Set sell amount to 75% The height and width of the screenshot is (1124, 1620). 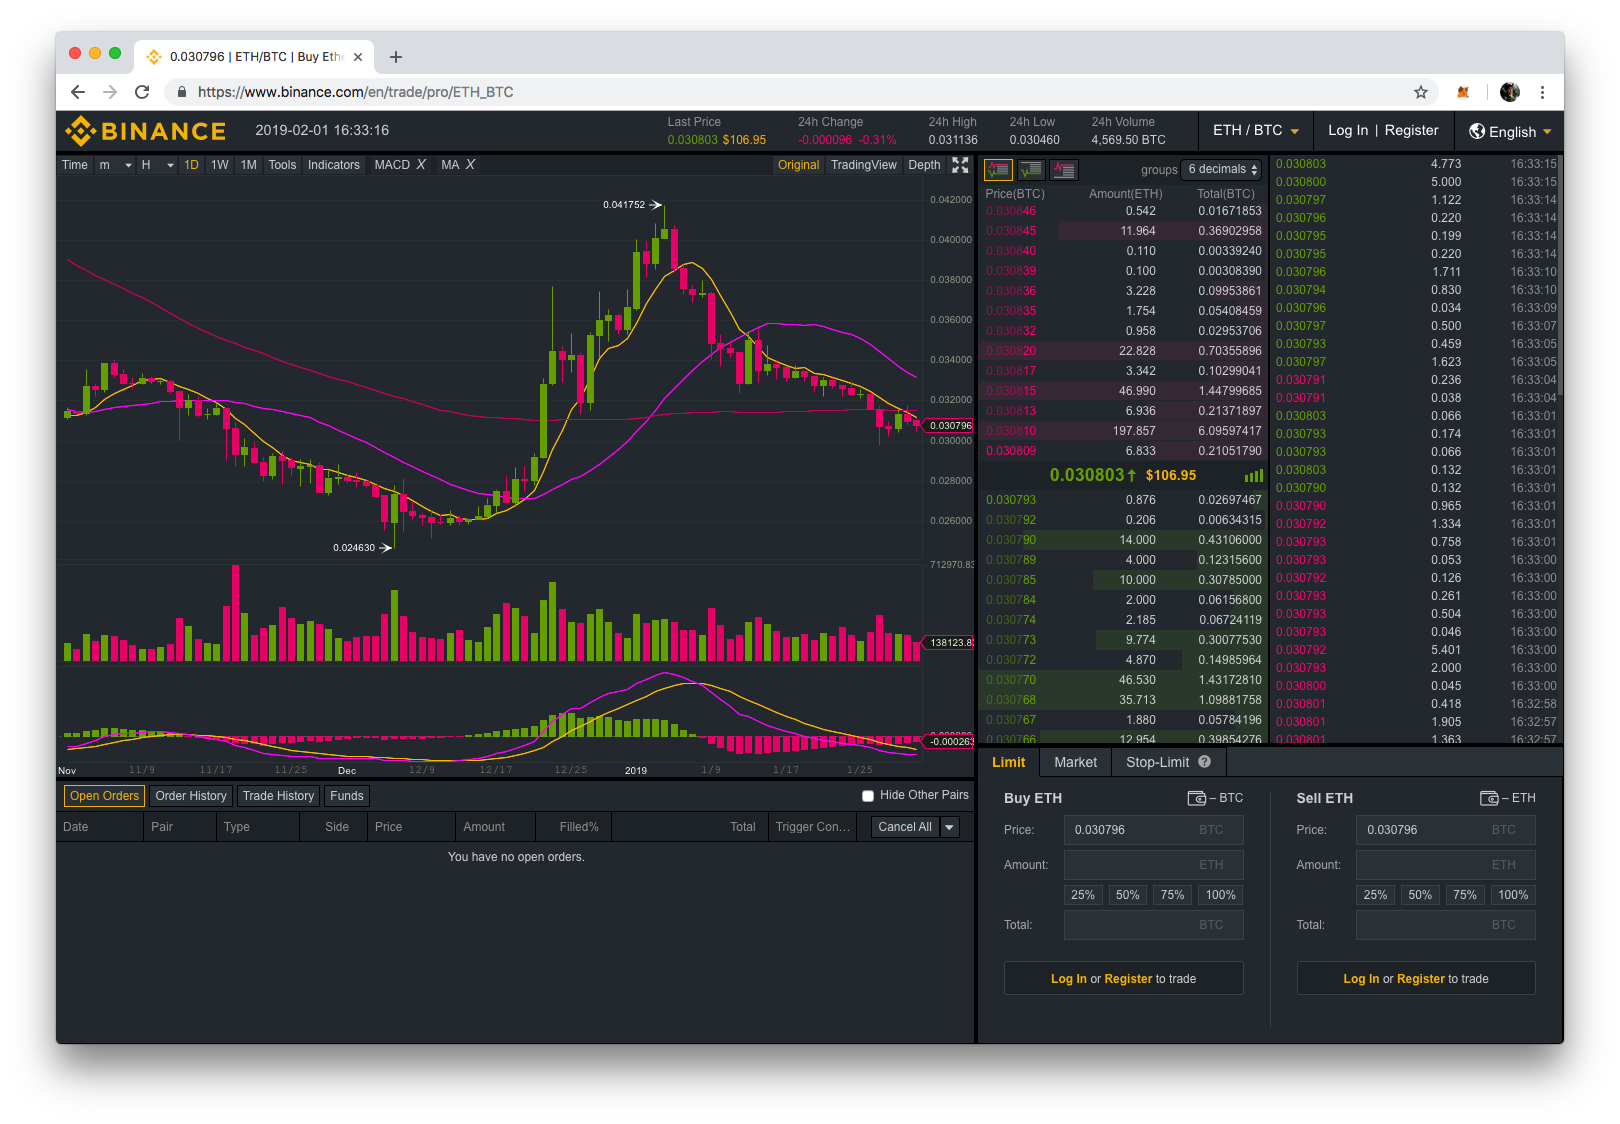coord(1465,895)
